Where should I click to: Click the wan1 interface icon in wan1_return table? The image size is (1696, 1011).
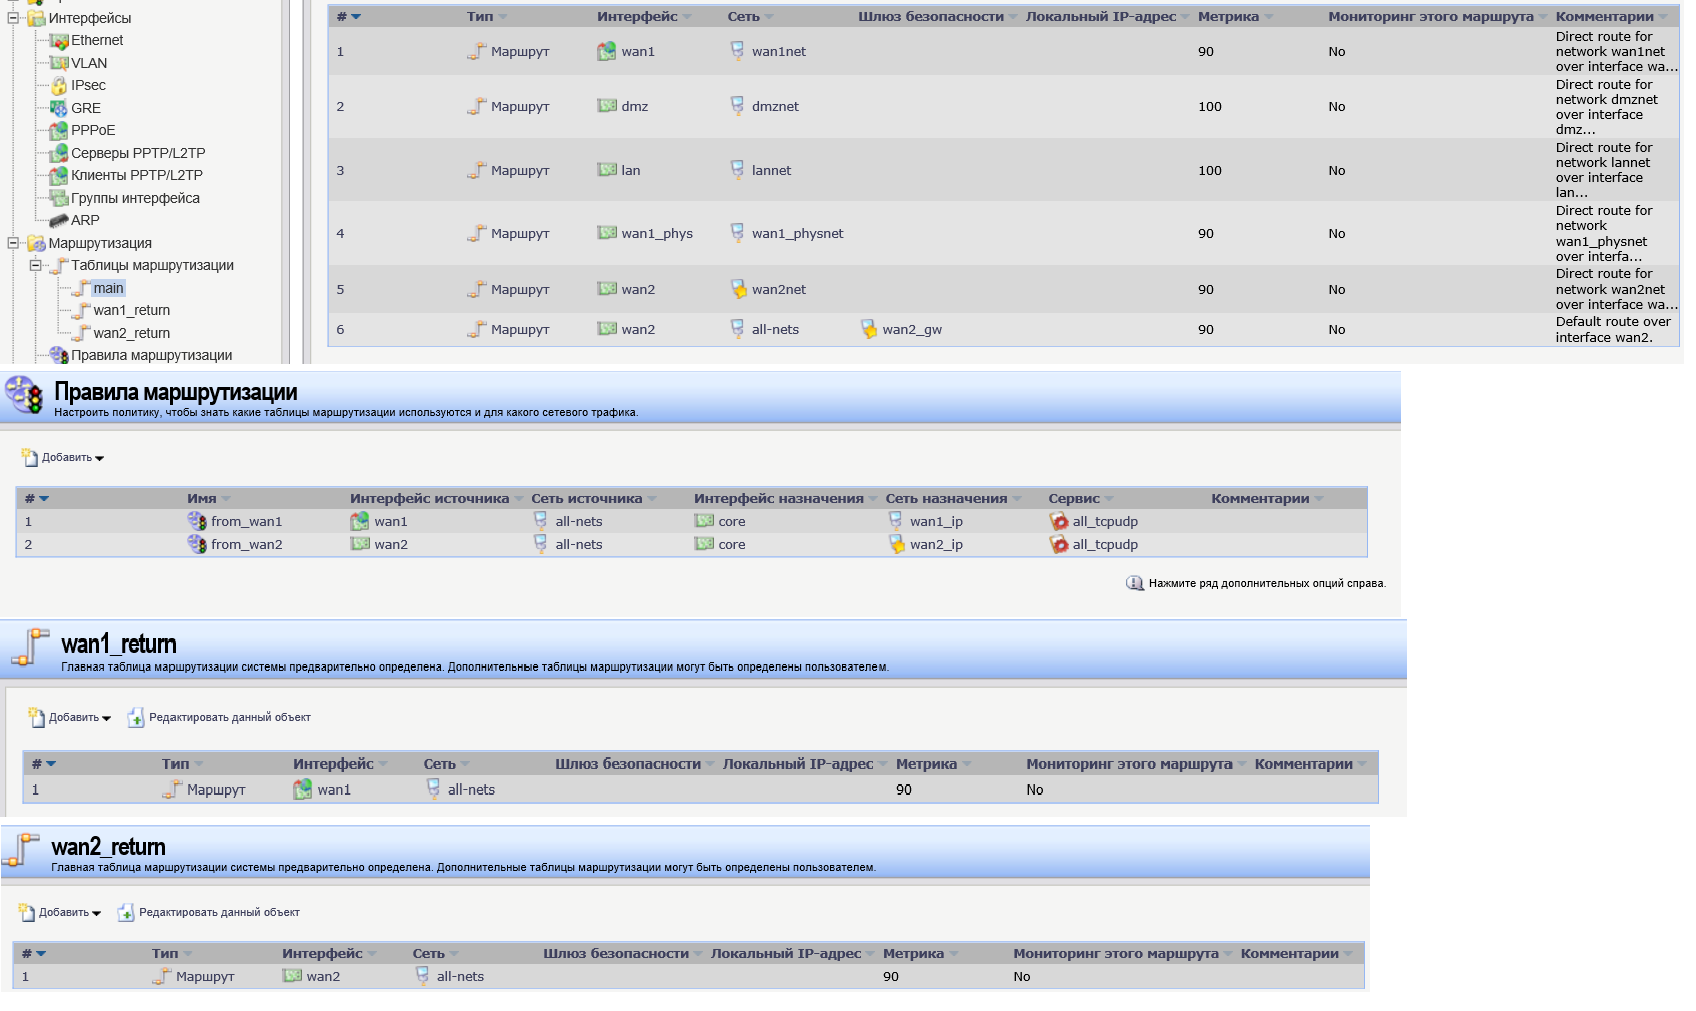click(303, 790)
